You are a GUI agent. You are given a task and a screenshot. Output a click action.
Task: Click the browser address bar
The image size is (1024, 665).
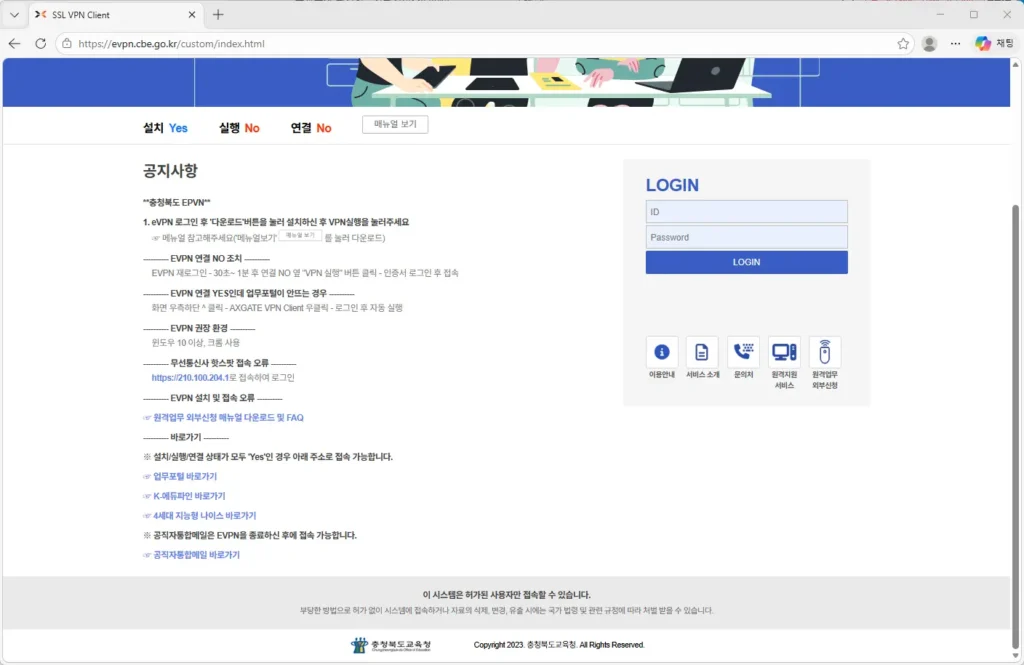pyautogui.click(x=400, y=43)
